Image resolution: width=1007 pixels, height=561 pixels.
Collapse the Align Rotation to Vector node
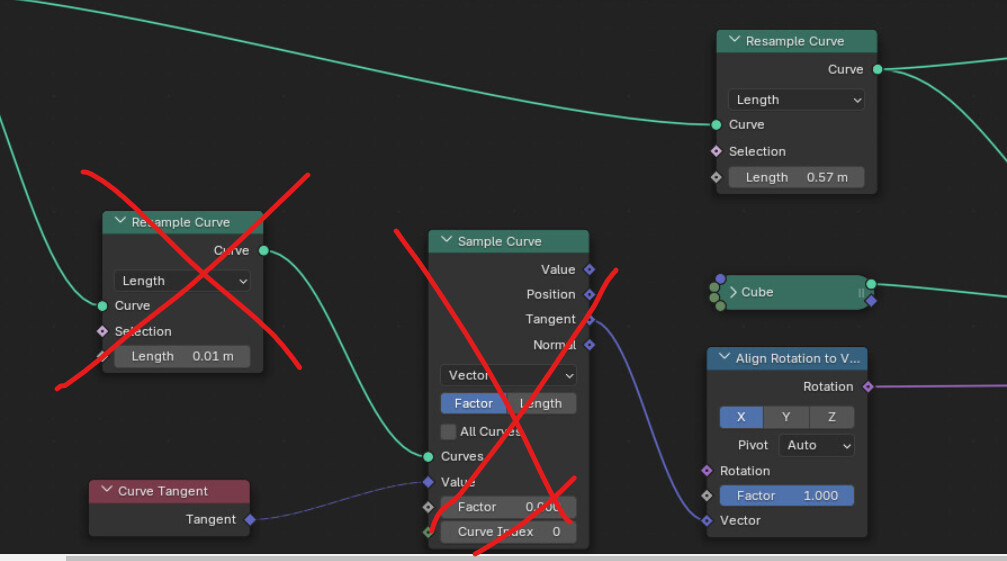coord(724,357)
